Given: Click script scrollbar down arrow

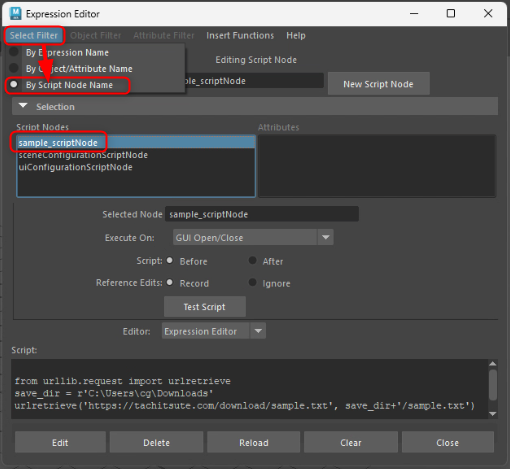Looking at the screenshot, I should 493,414.
